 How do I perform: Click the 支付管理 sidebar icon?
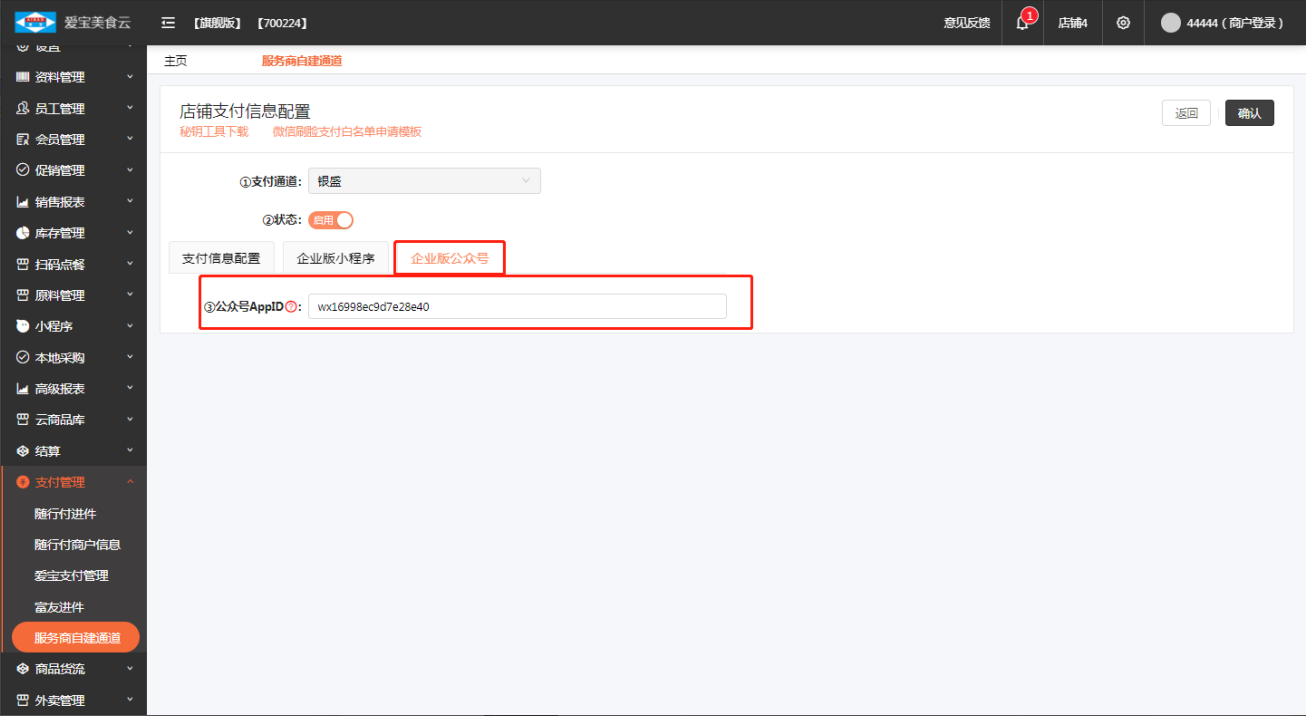point(22,482)
